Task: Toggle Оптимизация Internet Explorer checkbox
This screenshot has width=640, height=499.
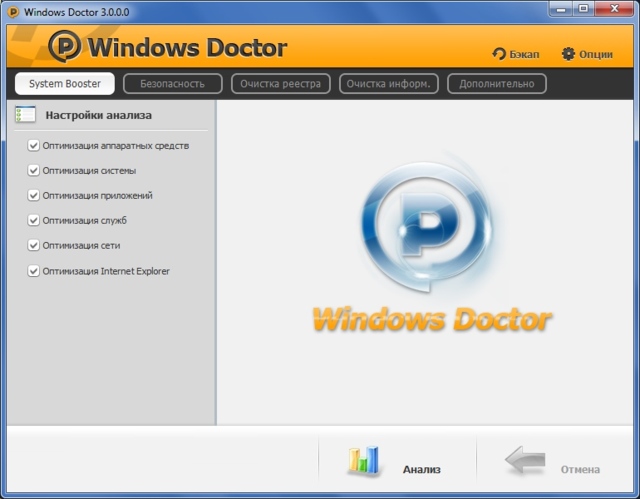Action: point(34,271)
